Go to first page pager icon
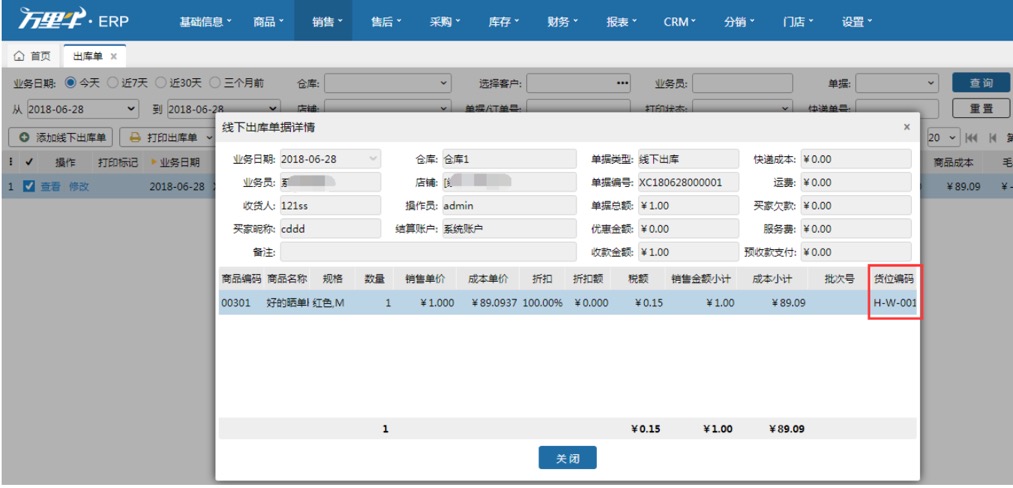Viewport: 1013px width, 488px height. [970, 138]
